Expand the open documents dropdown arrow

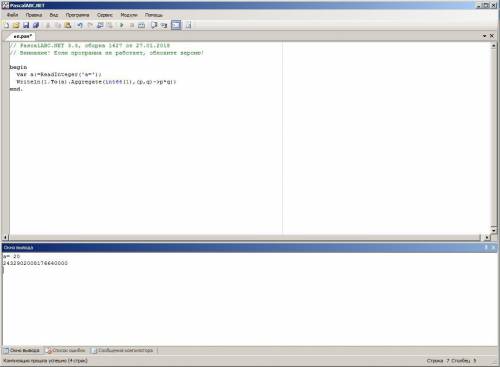(x=484, y=36)
